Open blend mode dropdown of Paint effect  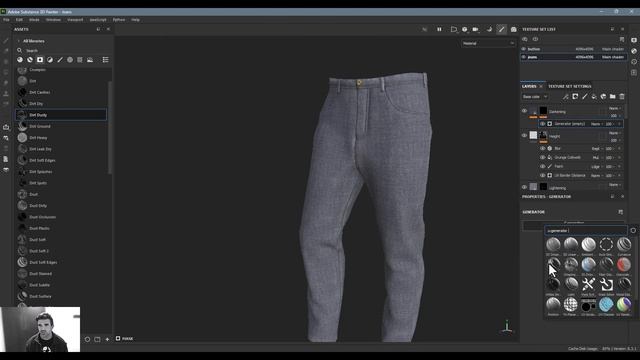click(x=596, y=167)
